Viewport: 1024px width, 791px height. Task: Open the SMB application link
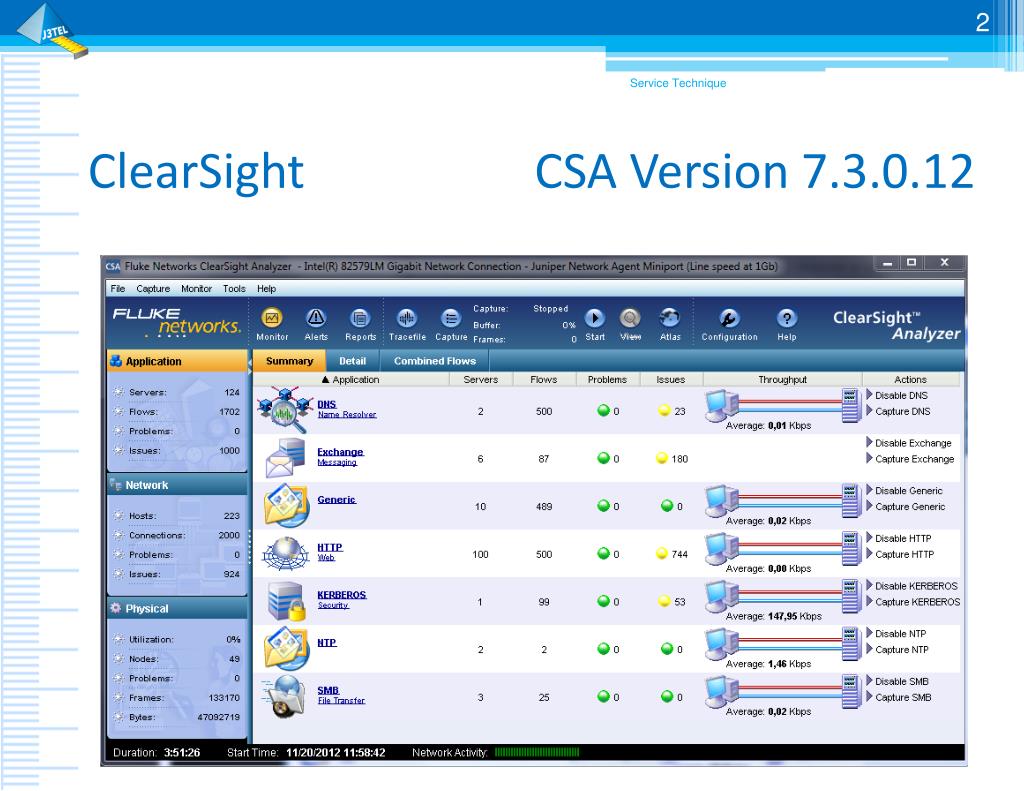328,690
